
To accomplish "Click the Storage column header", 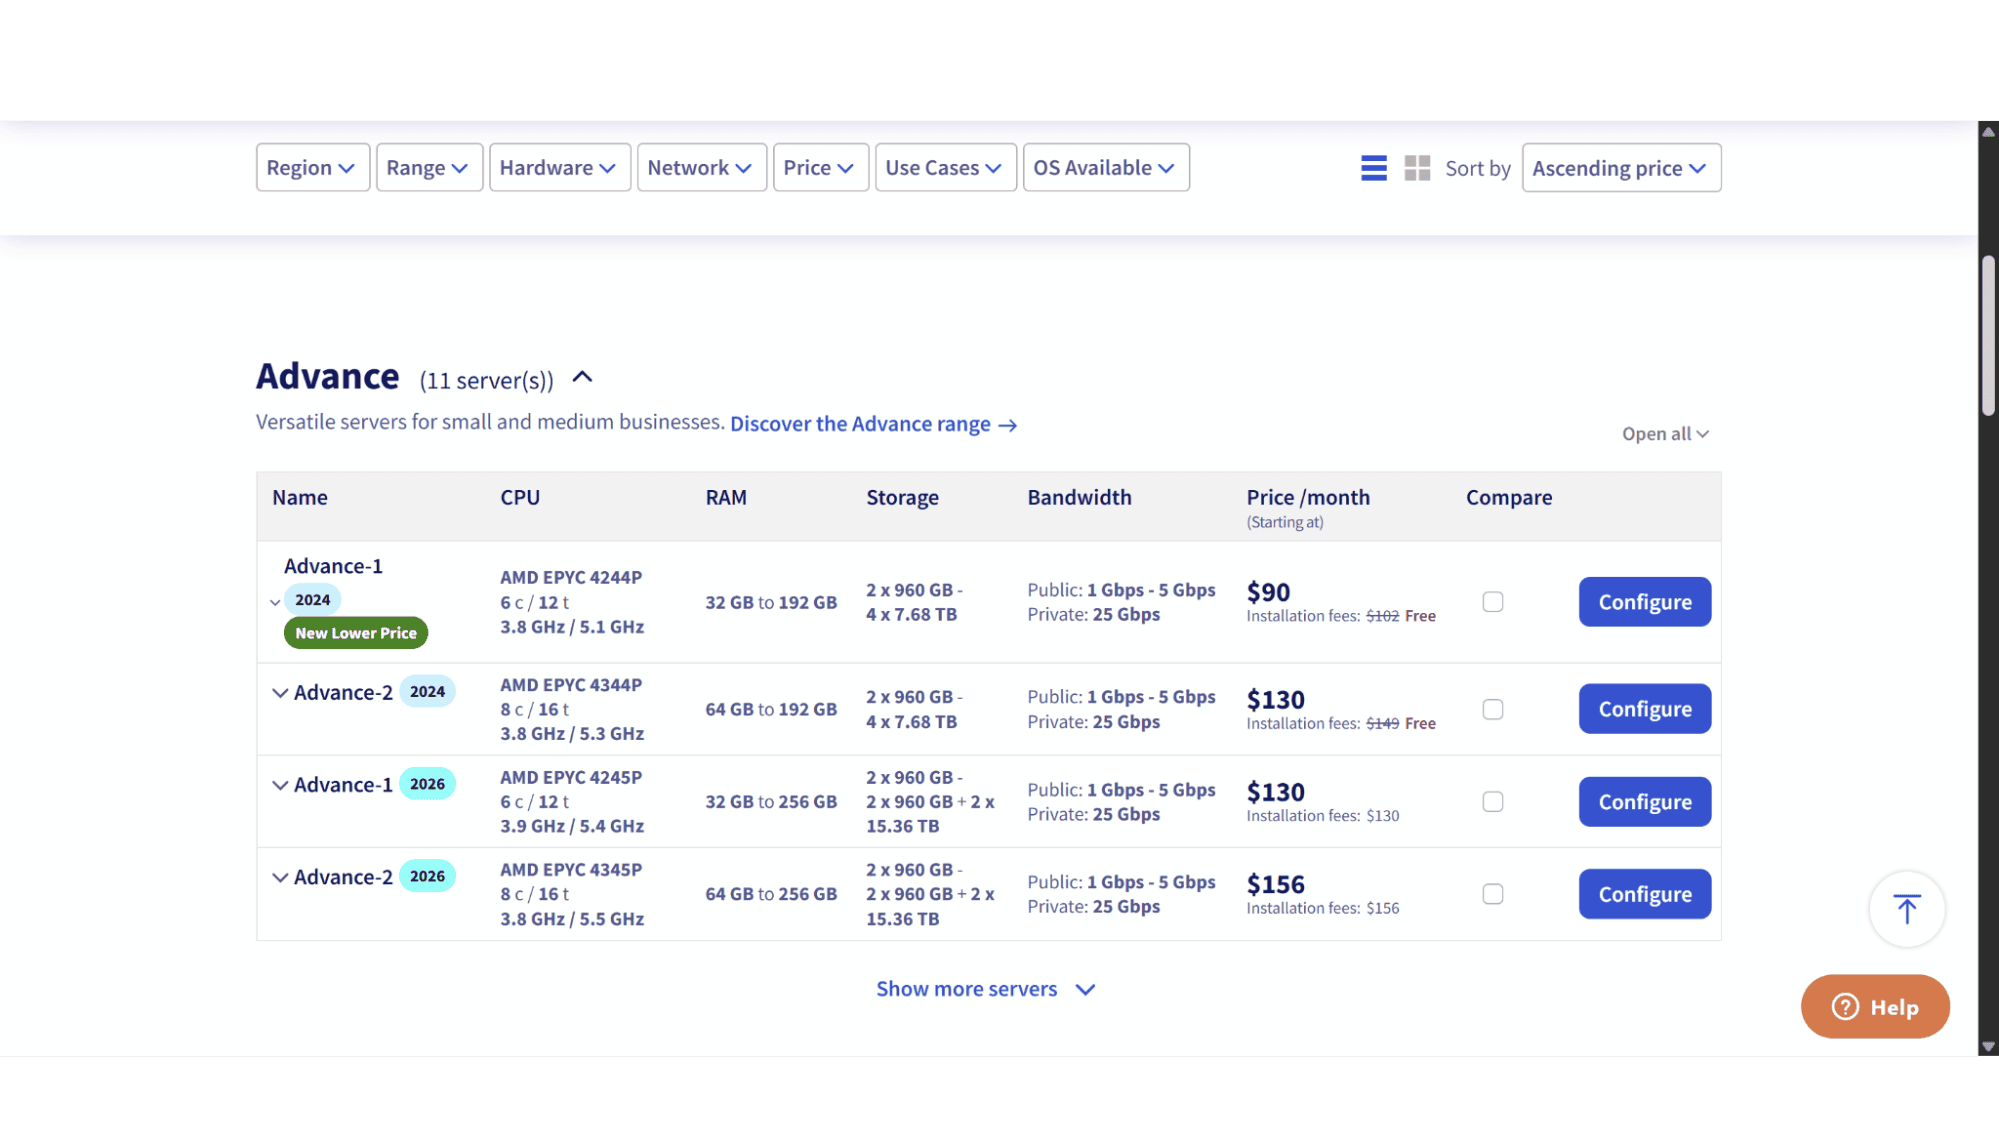I will coord(902,498).
